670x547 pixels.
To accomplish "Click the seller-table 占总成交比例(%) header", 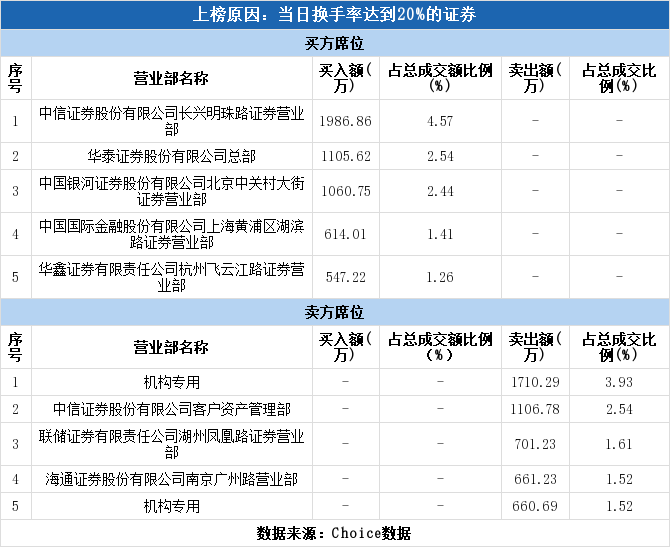I will [x=619, y=347].
